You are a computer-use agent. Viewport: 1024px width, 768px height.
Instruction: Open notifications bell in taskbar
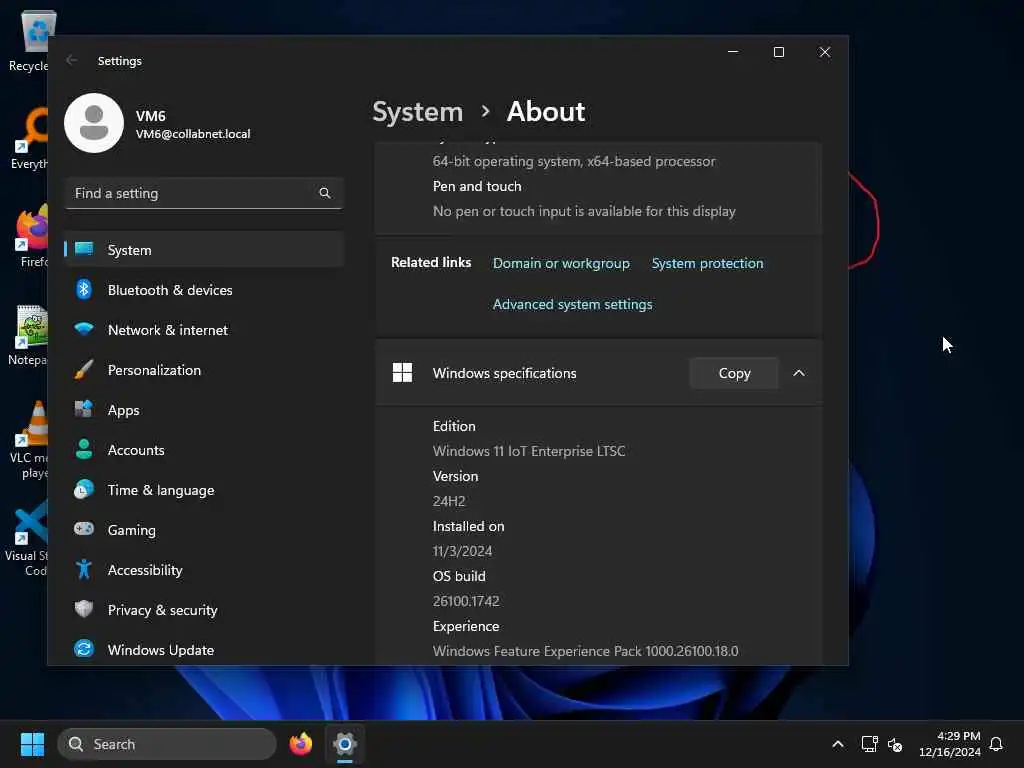pos(996,744)
